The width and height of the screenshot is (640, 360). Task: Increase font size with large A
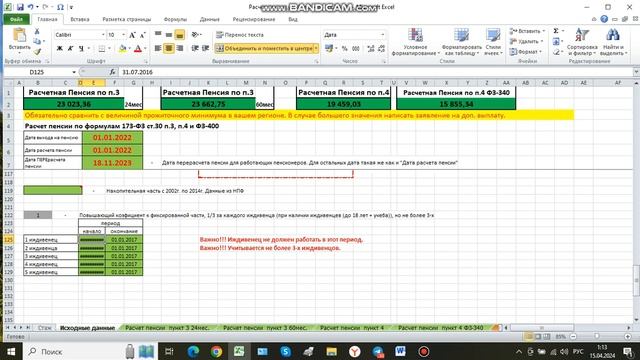point(132,35)
